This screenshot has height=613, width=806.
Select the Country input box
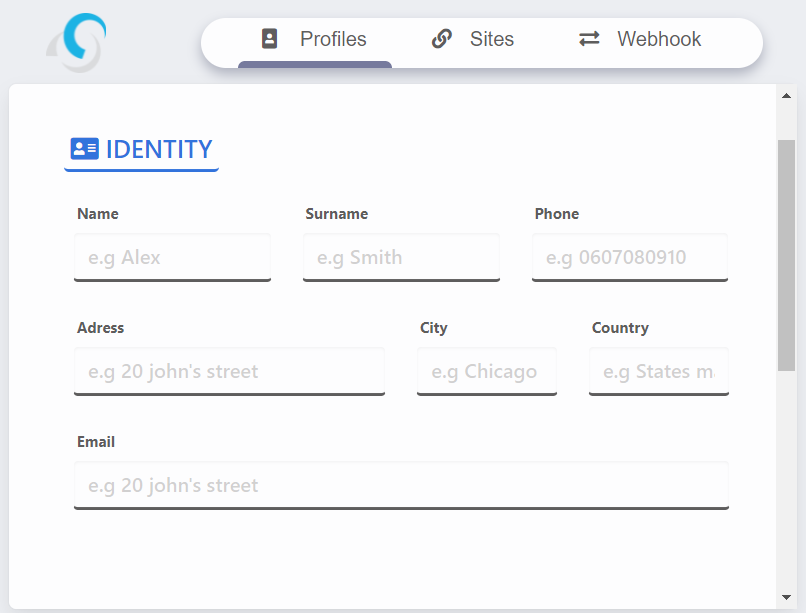[x=658, y=371]
